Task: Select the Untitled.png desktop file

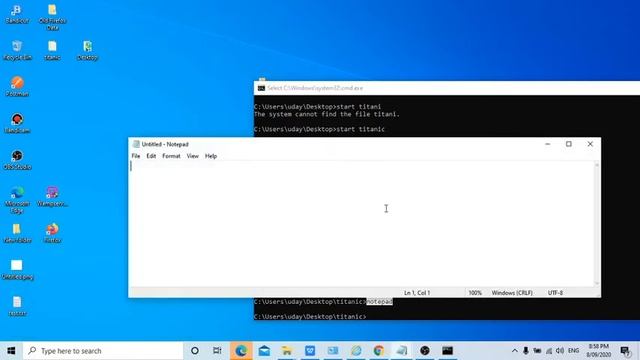Action: pyautogui.click(x=17, y=269)
